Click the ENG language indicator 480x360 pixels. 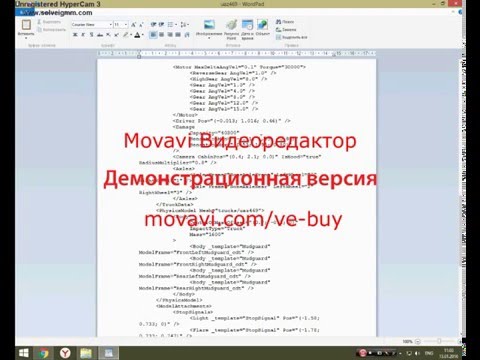[x=429, y=353]
